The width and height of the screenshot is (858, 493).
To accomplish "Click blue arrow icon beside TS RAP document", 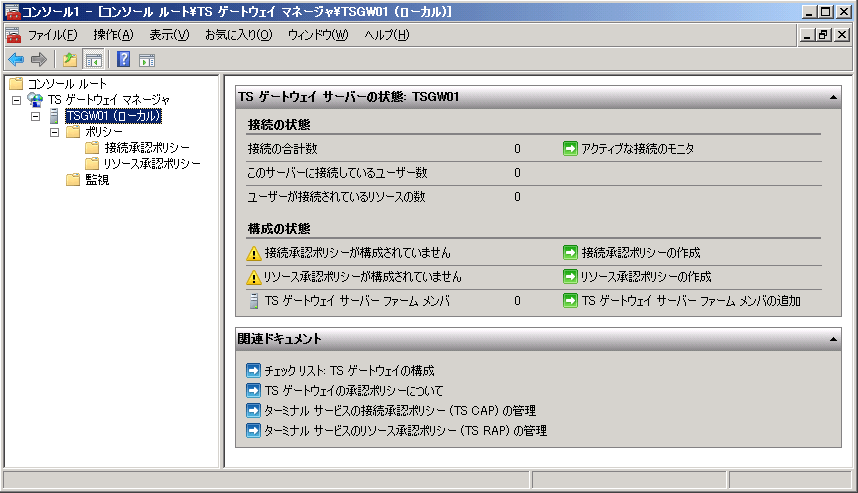I will (x=253, y=431).
